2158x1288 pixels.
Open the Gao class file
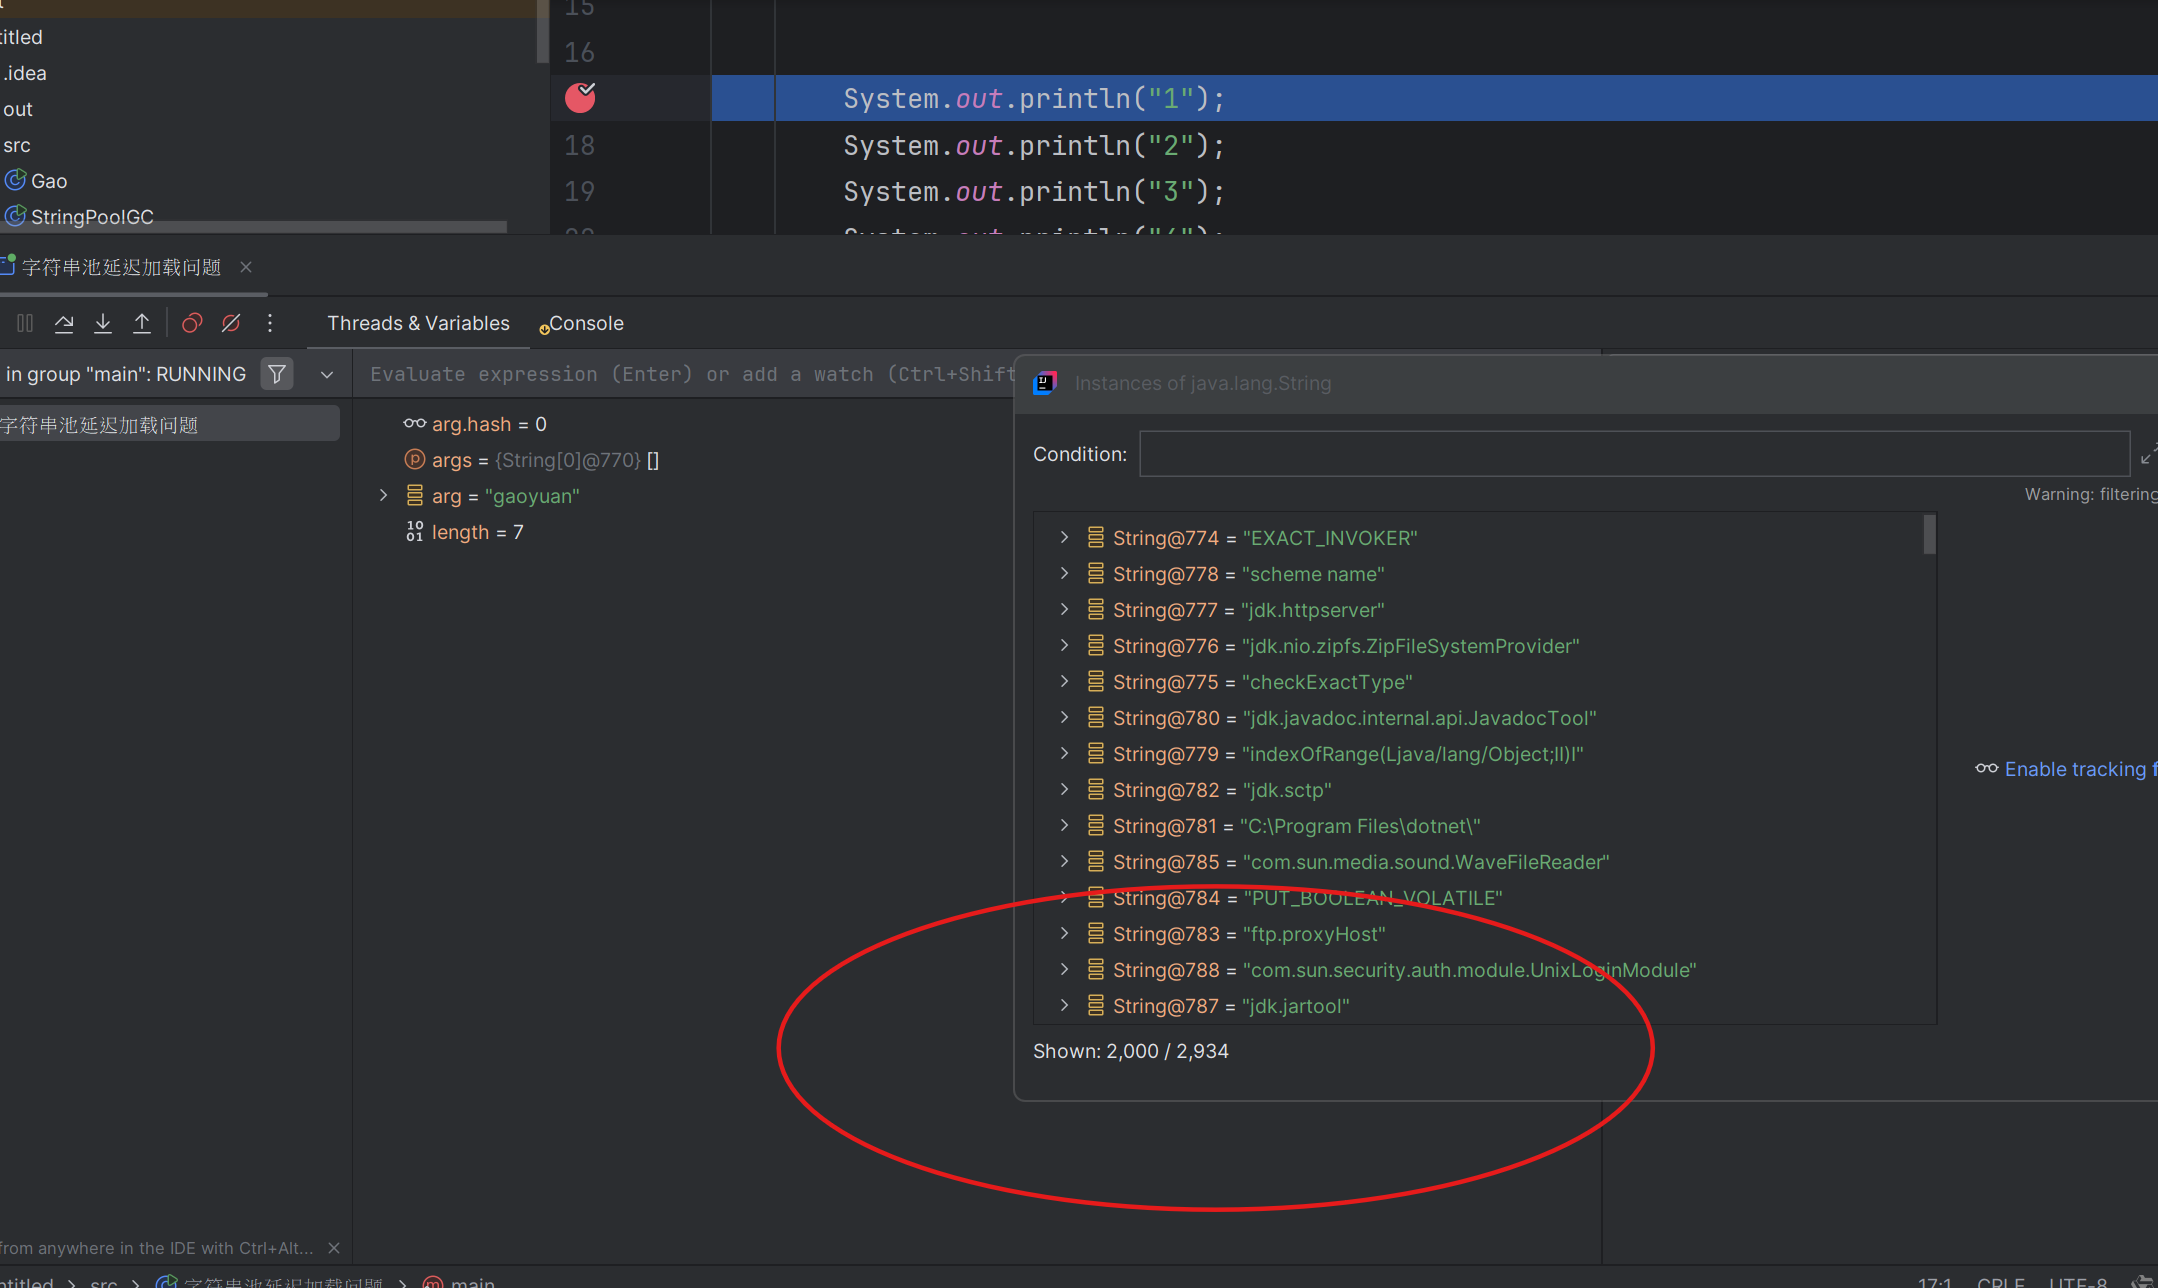(x=48, y=181)
